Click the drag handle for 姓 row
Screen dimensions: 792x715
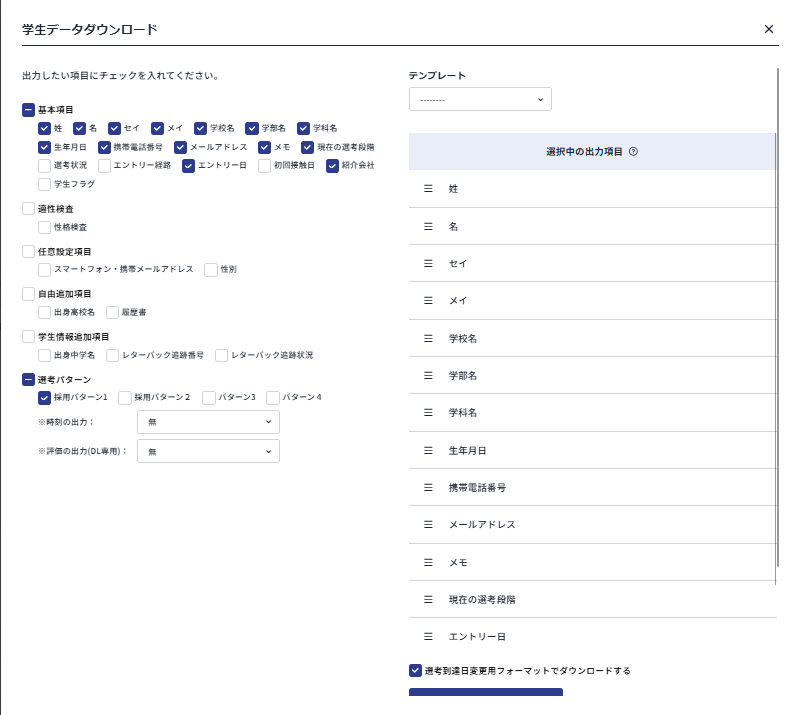click(428, 188)
